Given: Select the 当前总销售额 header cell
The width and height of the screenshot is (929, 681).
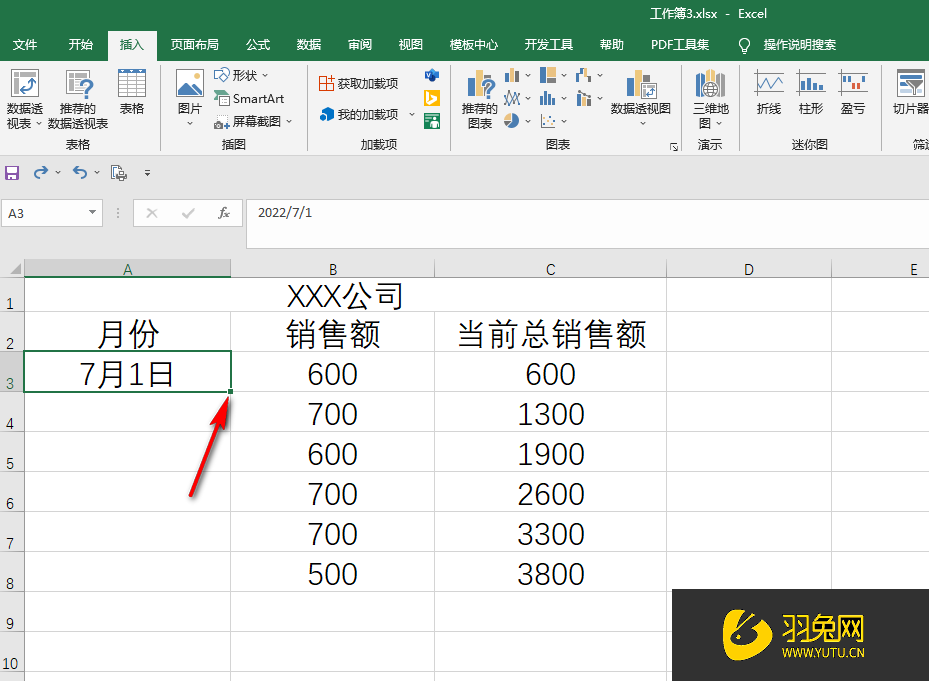Looking at the screenshot, I should point(550,332).
